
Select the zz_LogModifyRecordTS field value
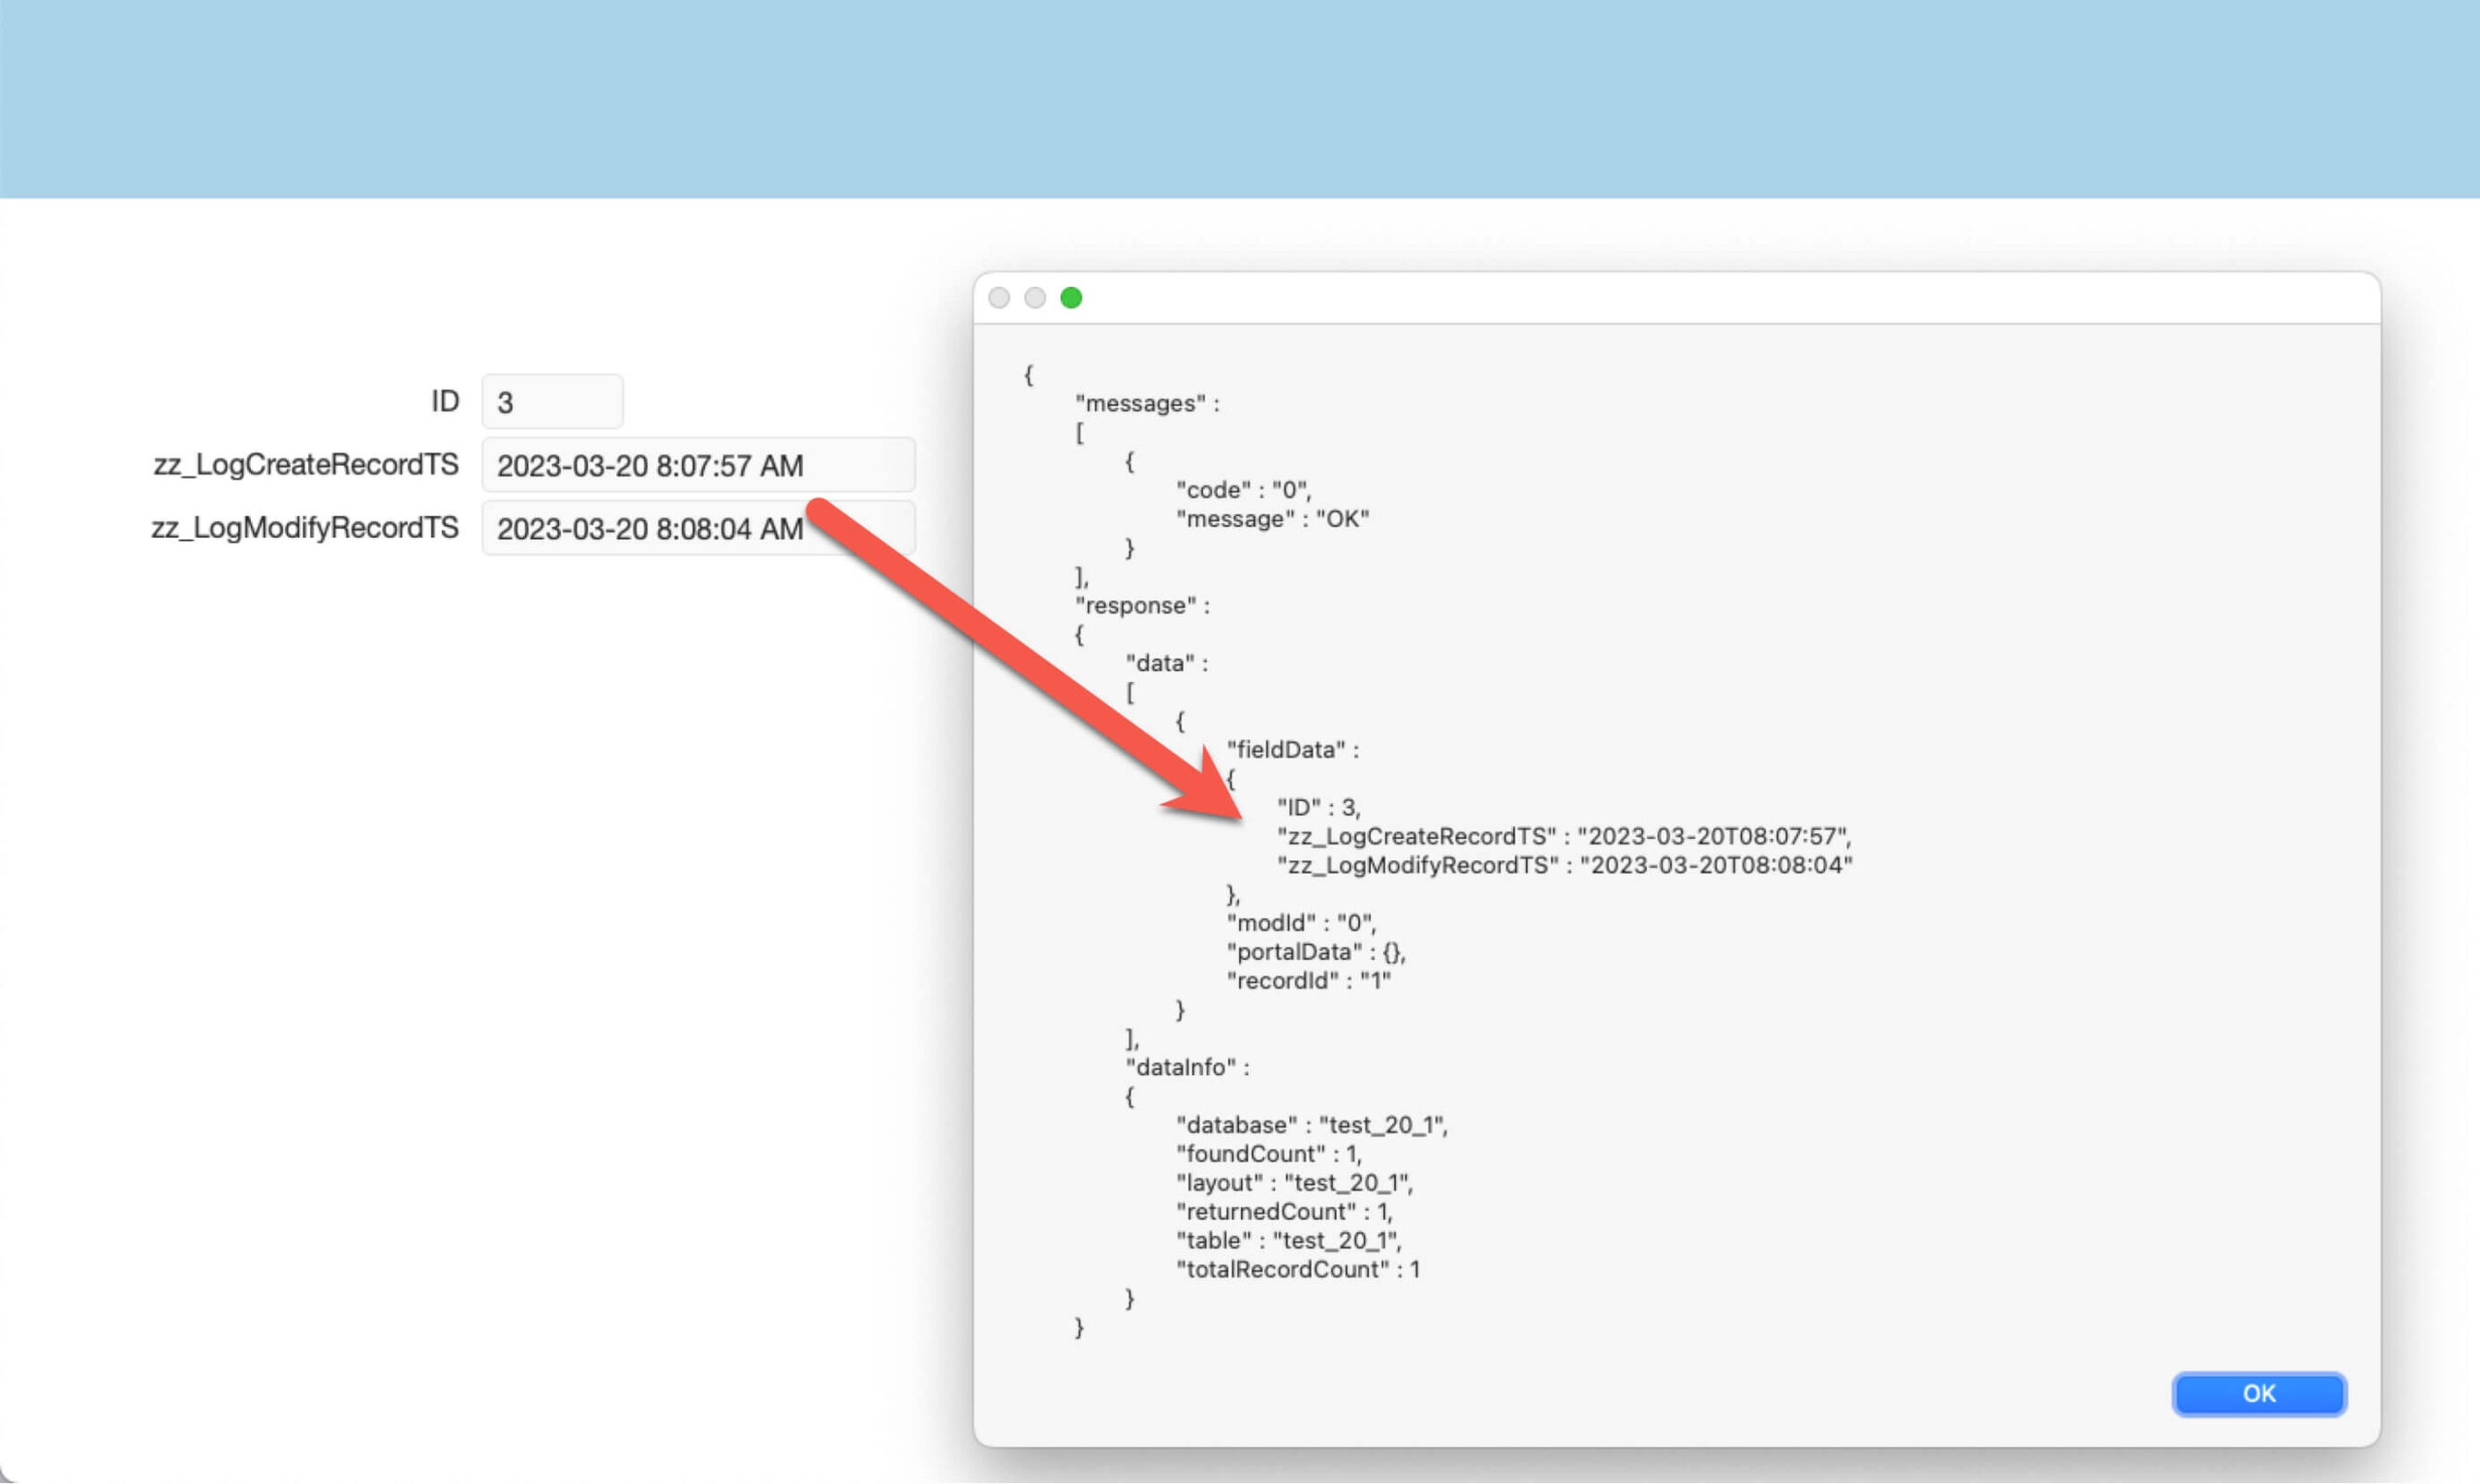[x=698, y=528]
